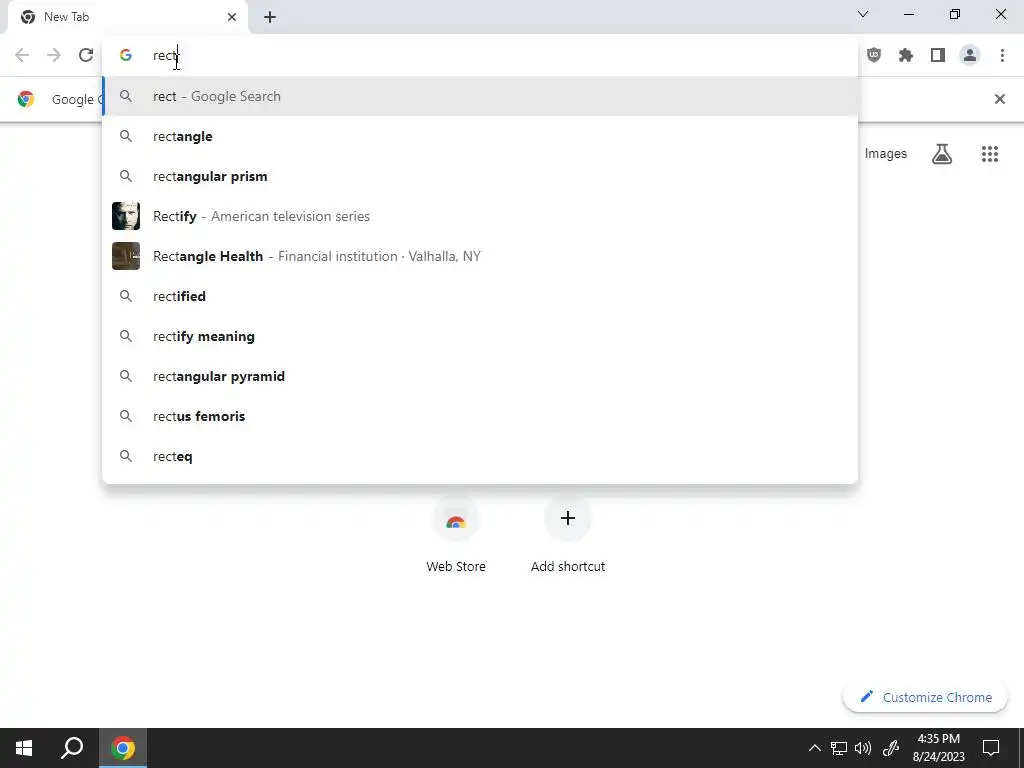Viewport: 1024px width, 768px height.
Task: Select 'rectify meaning' suggestion
Action: point(480,336)
